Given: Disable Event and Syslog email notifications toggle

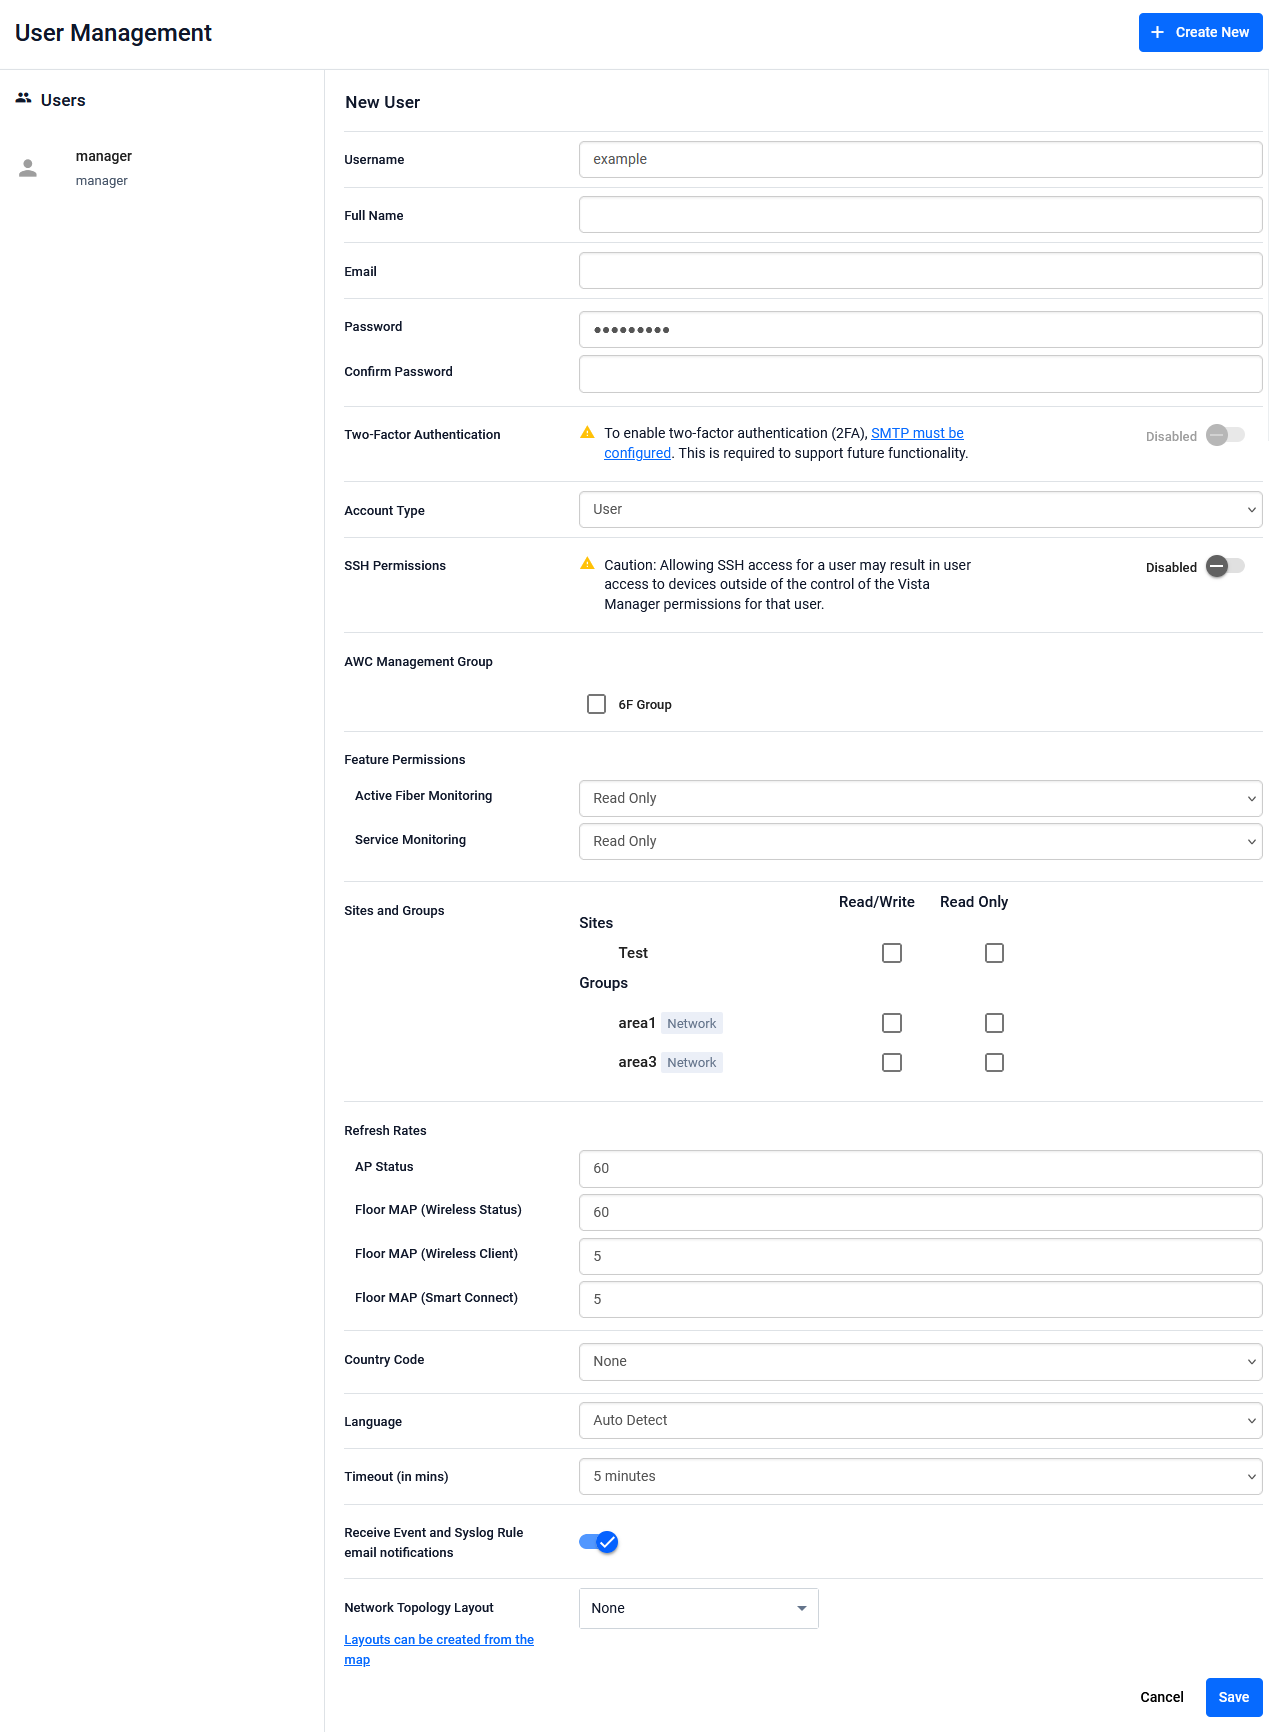Looking at the screenshot, I should click(x=599, y=1542).
